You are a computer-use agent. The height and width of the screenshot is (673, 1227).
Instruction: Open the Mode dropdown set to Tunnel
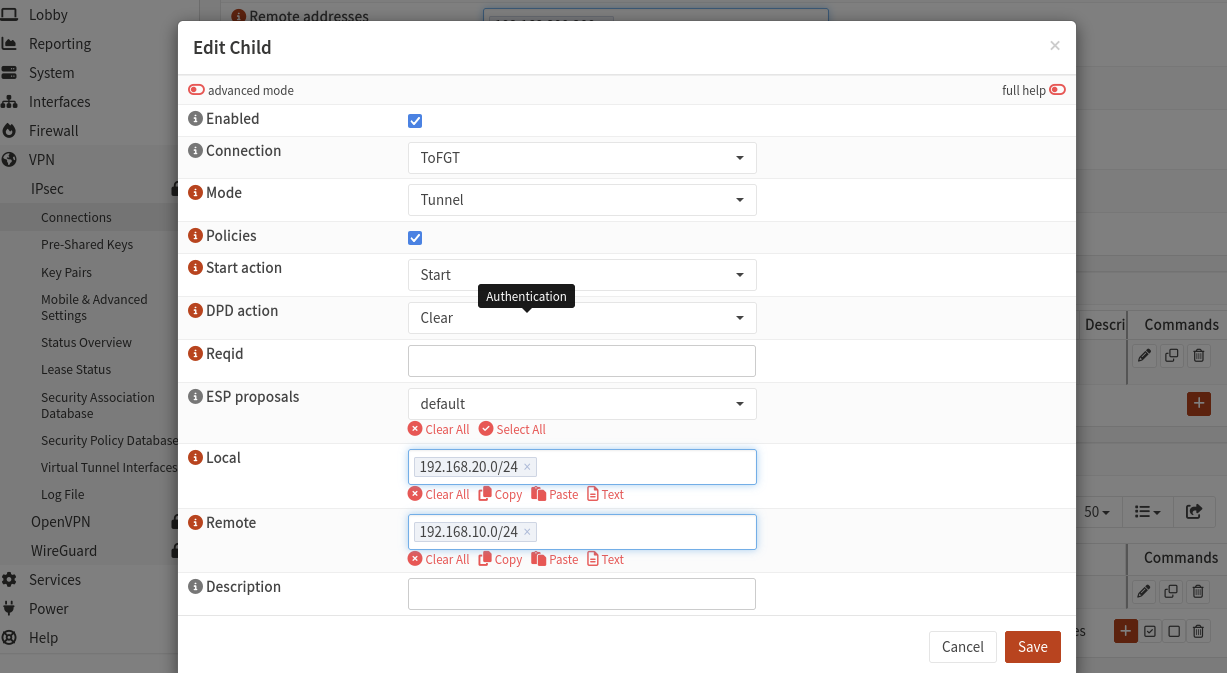(582, 200)
